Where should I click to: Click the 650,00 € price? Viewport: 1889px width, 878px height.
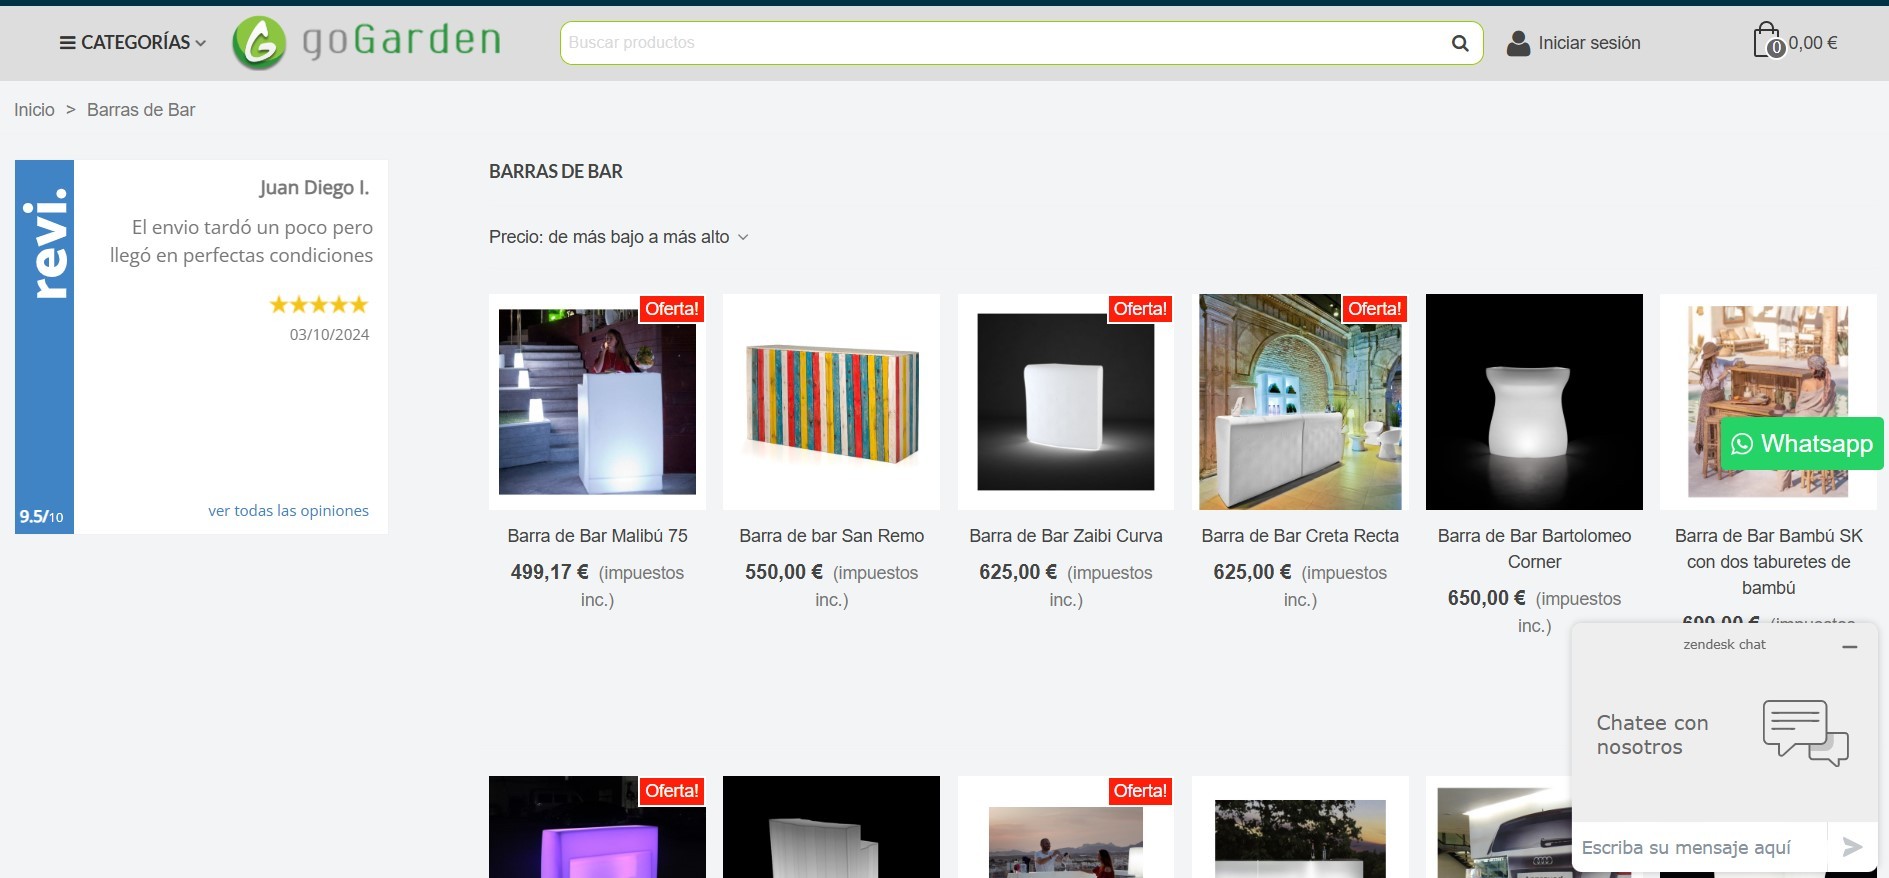pos(1487,598)
